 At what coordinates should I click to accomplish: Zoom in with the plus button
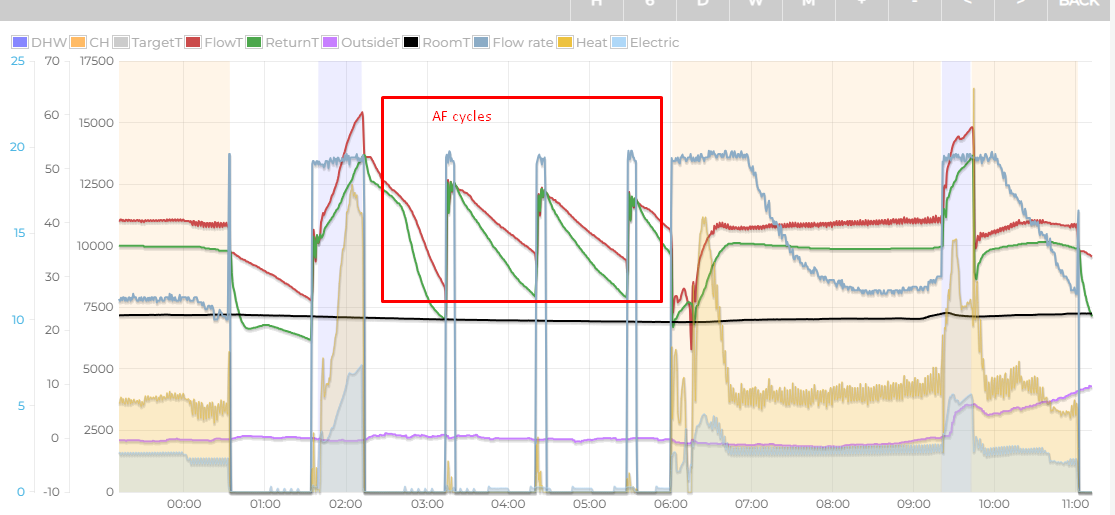pyautogui.click(x=861, y=5)
